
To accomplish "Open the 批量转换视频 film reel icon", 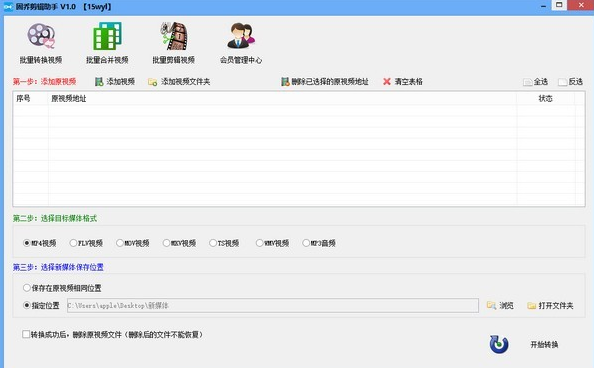I will [41, 36].
